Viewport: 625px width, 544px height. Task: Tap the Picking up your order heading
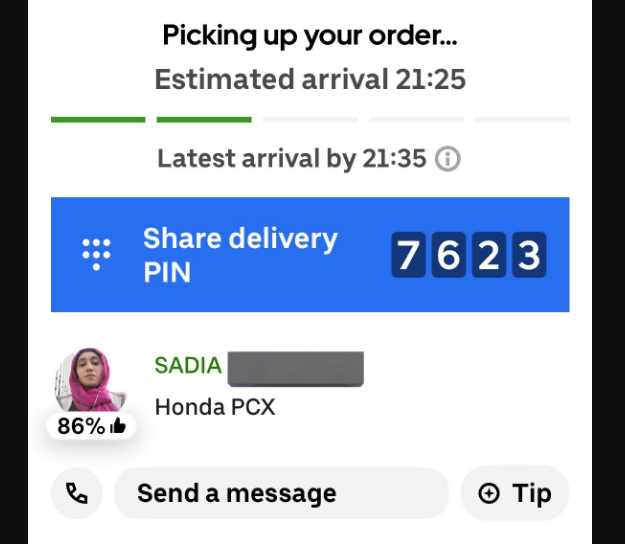coord(310,36)
